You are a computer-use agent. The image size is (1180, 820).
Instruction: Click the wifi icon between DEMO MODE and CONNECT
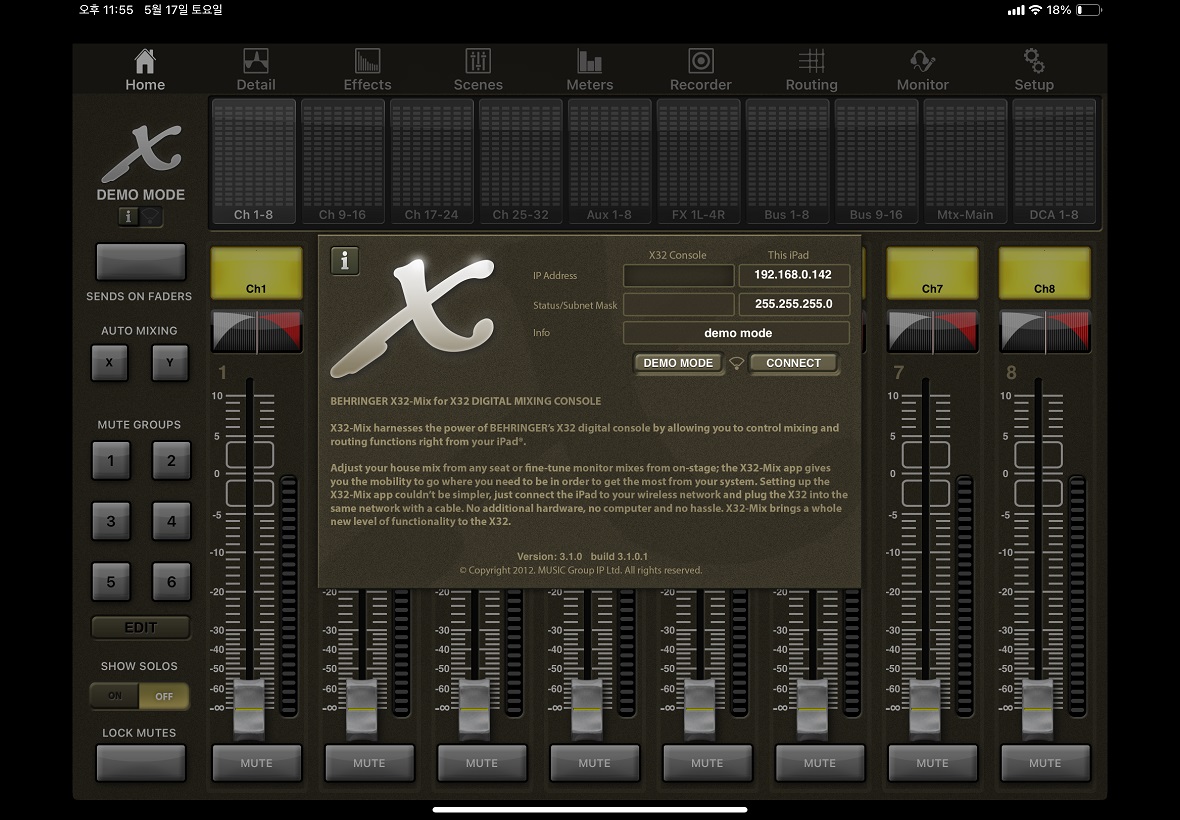pyautogui.click(x=737, y=363)
